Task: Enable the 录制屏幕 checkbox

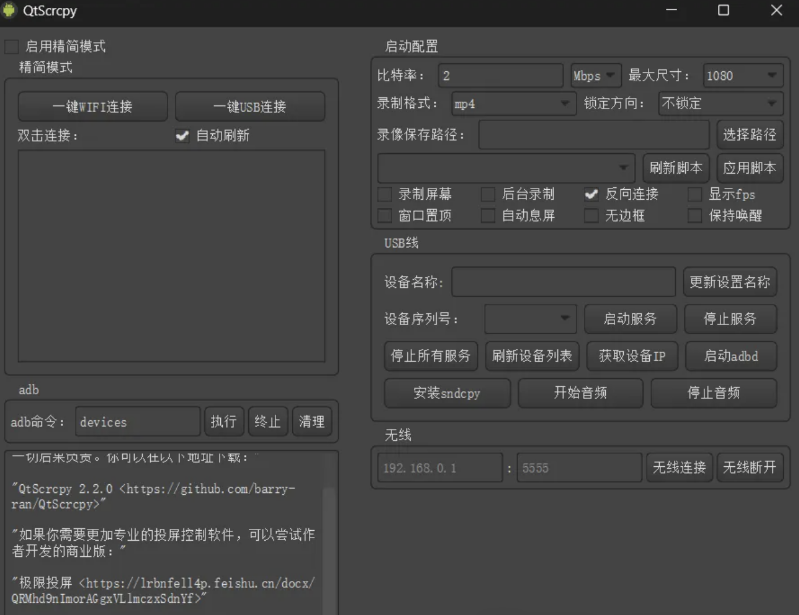Action: [x=385, y=194]
